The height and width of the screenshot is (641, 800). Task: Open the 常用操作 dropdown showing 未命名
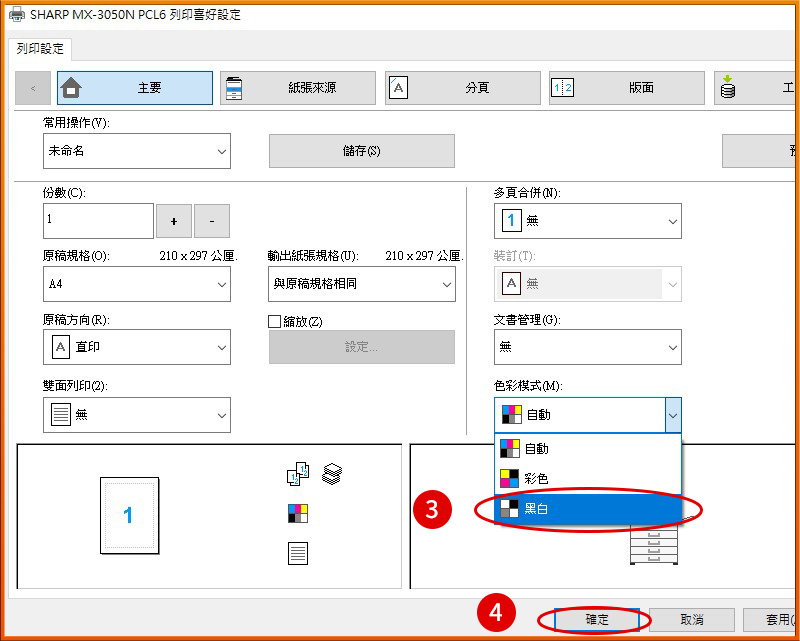(137, 151)
